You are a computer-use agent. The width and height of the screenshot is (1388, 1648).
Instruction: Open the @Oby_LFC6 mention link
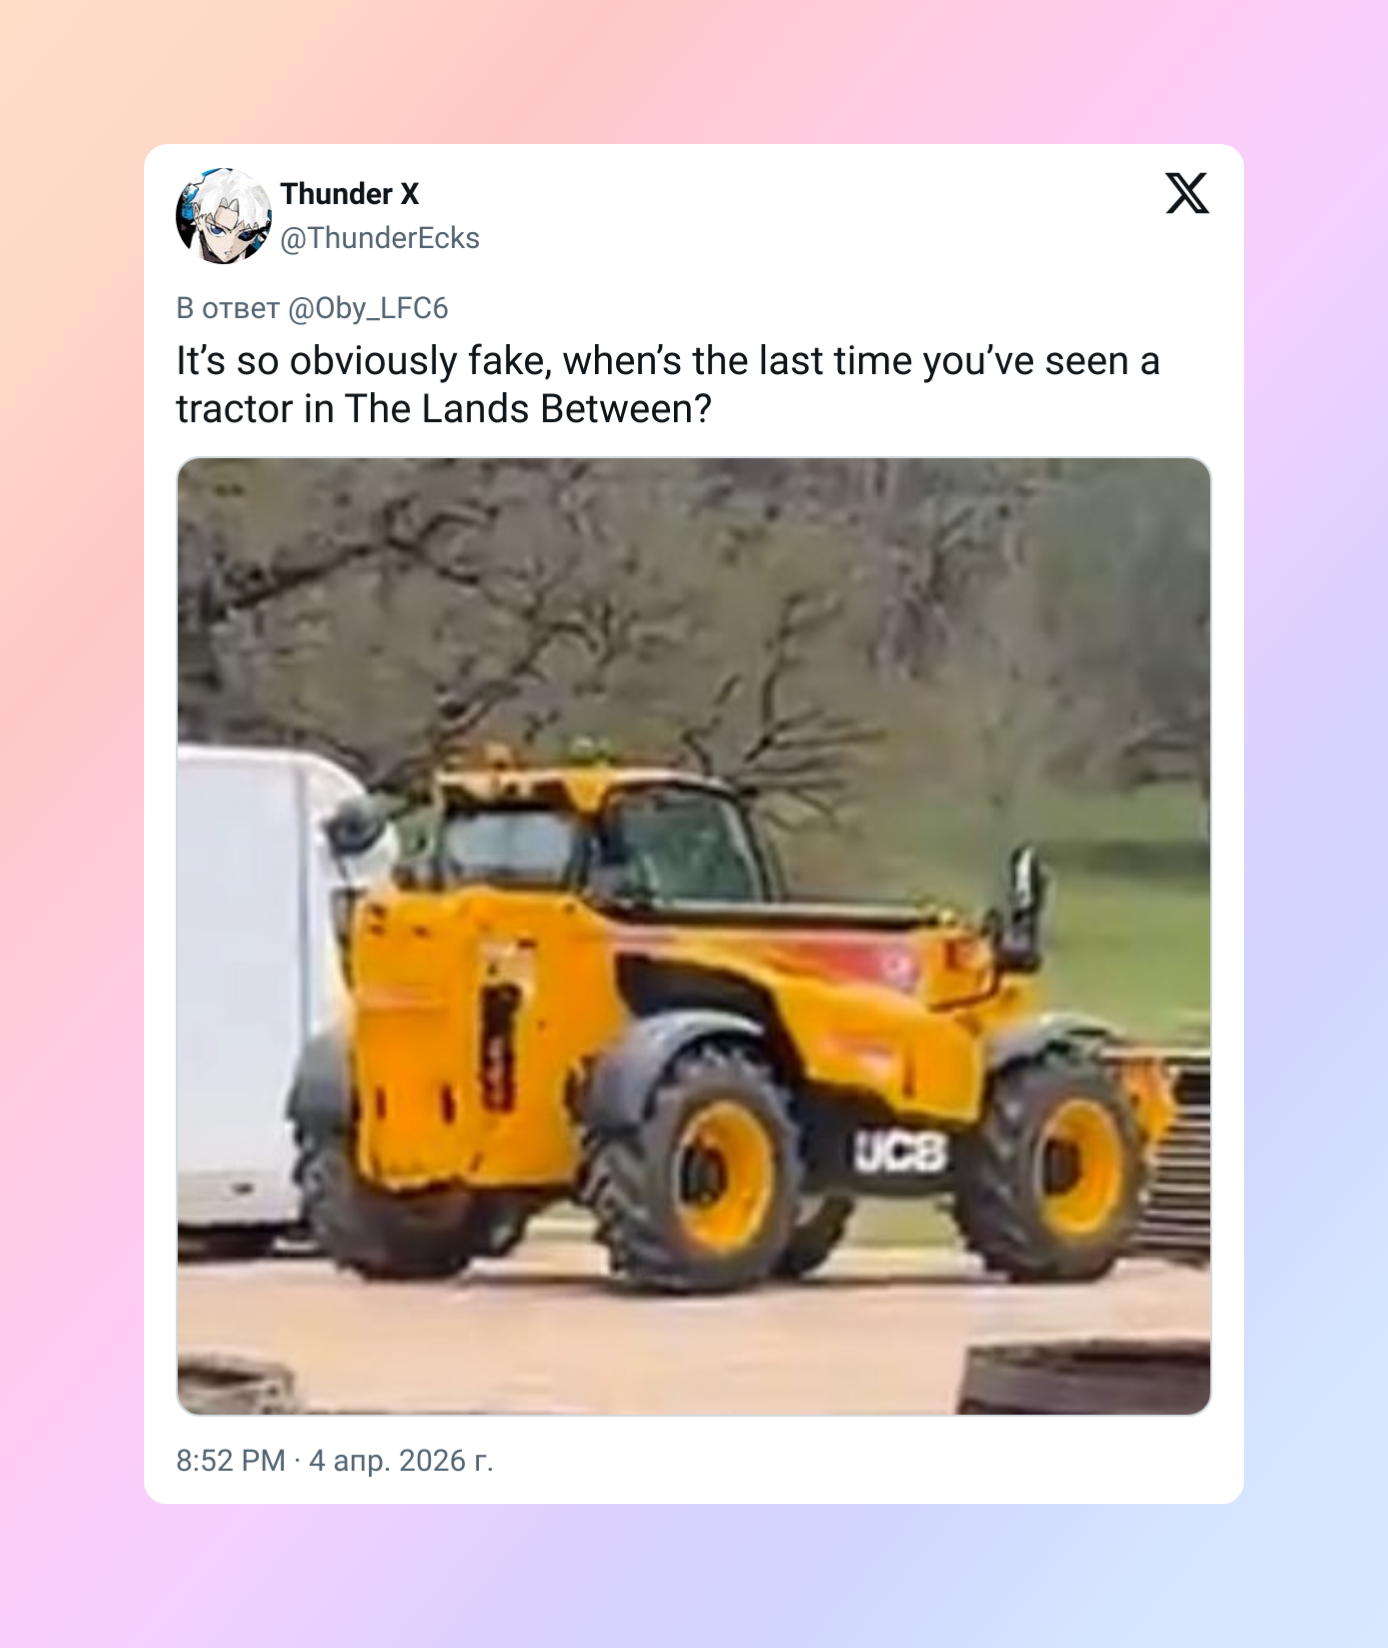point(368,308)
